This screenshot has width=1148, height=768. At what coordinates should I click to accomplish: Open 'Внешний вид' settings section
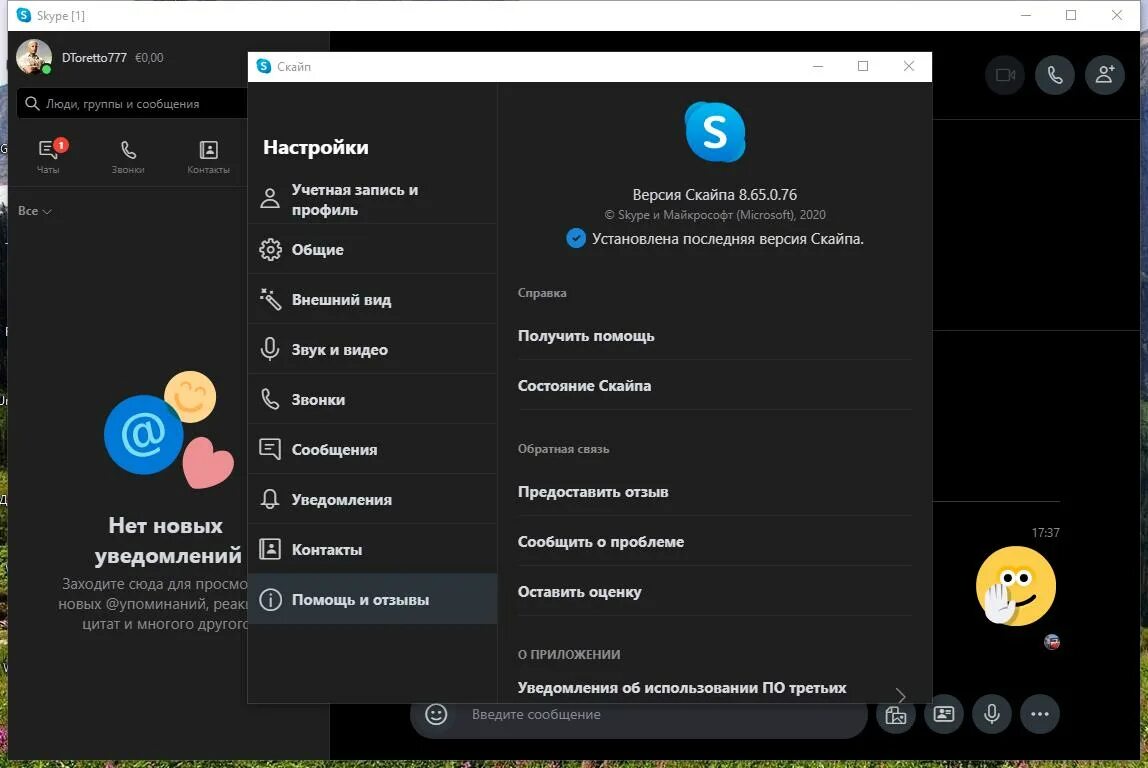coord(373,299)
